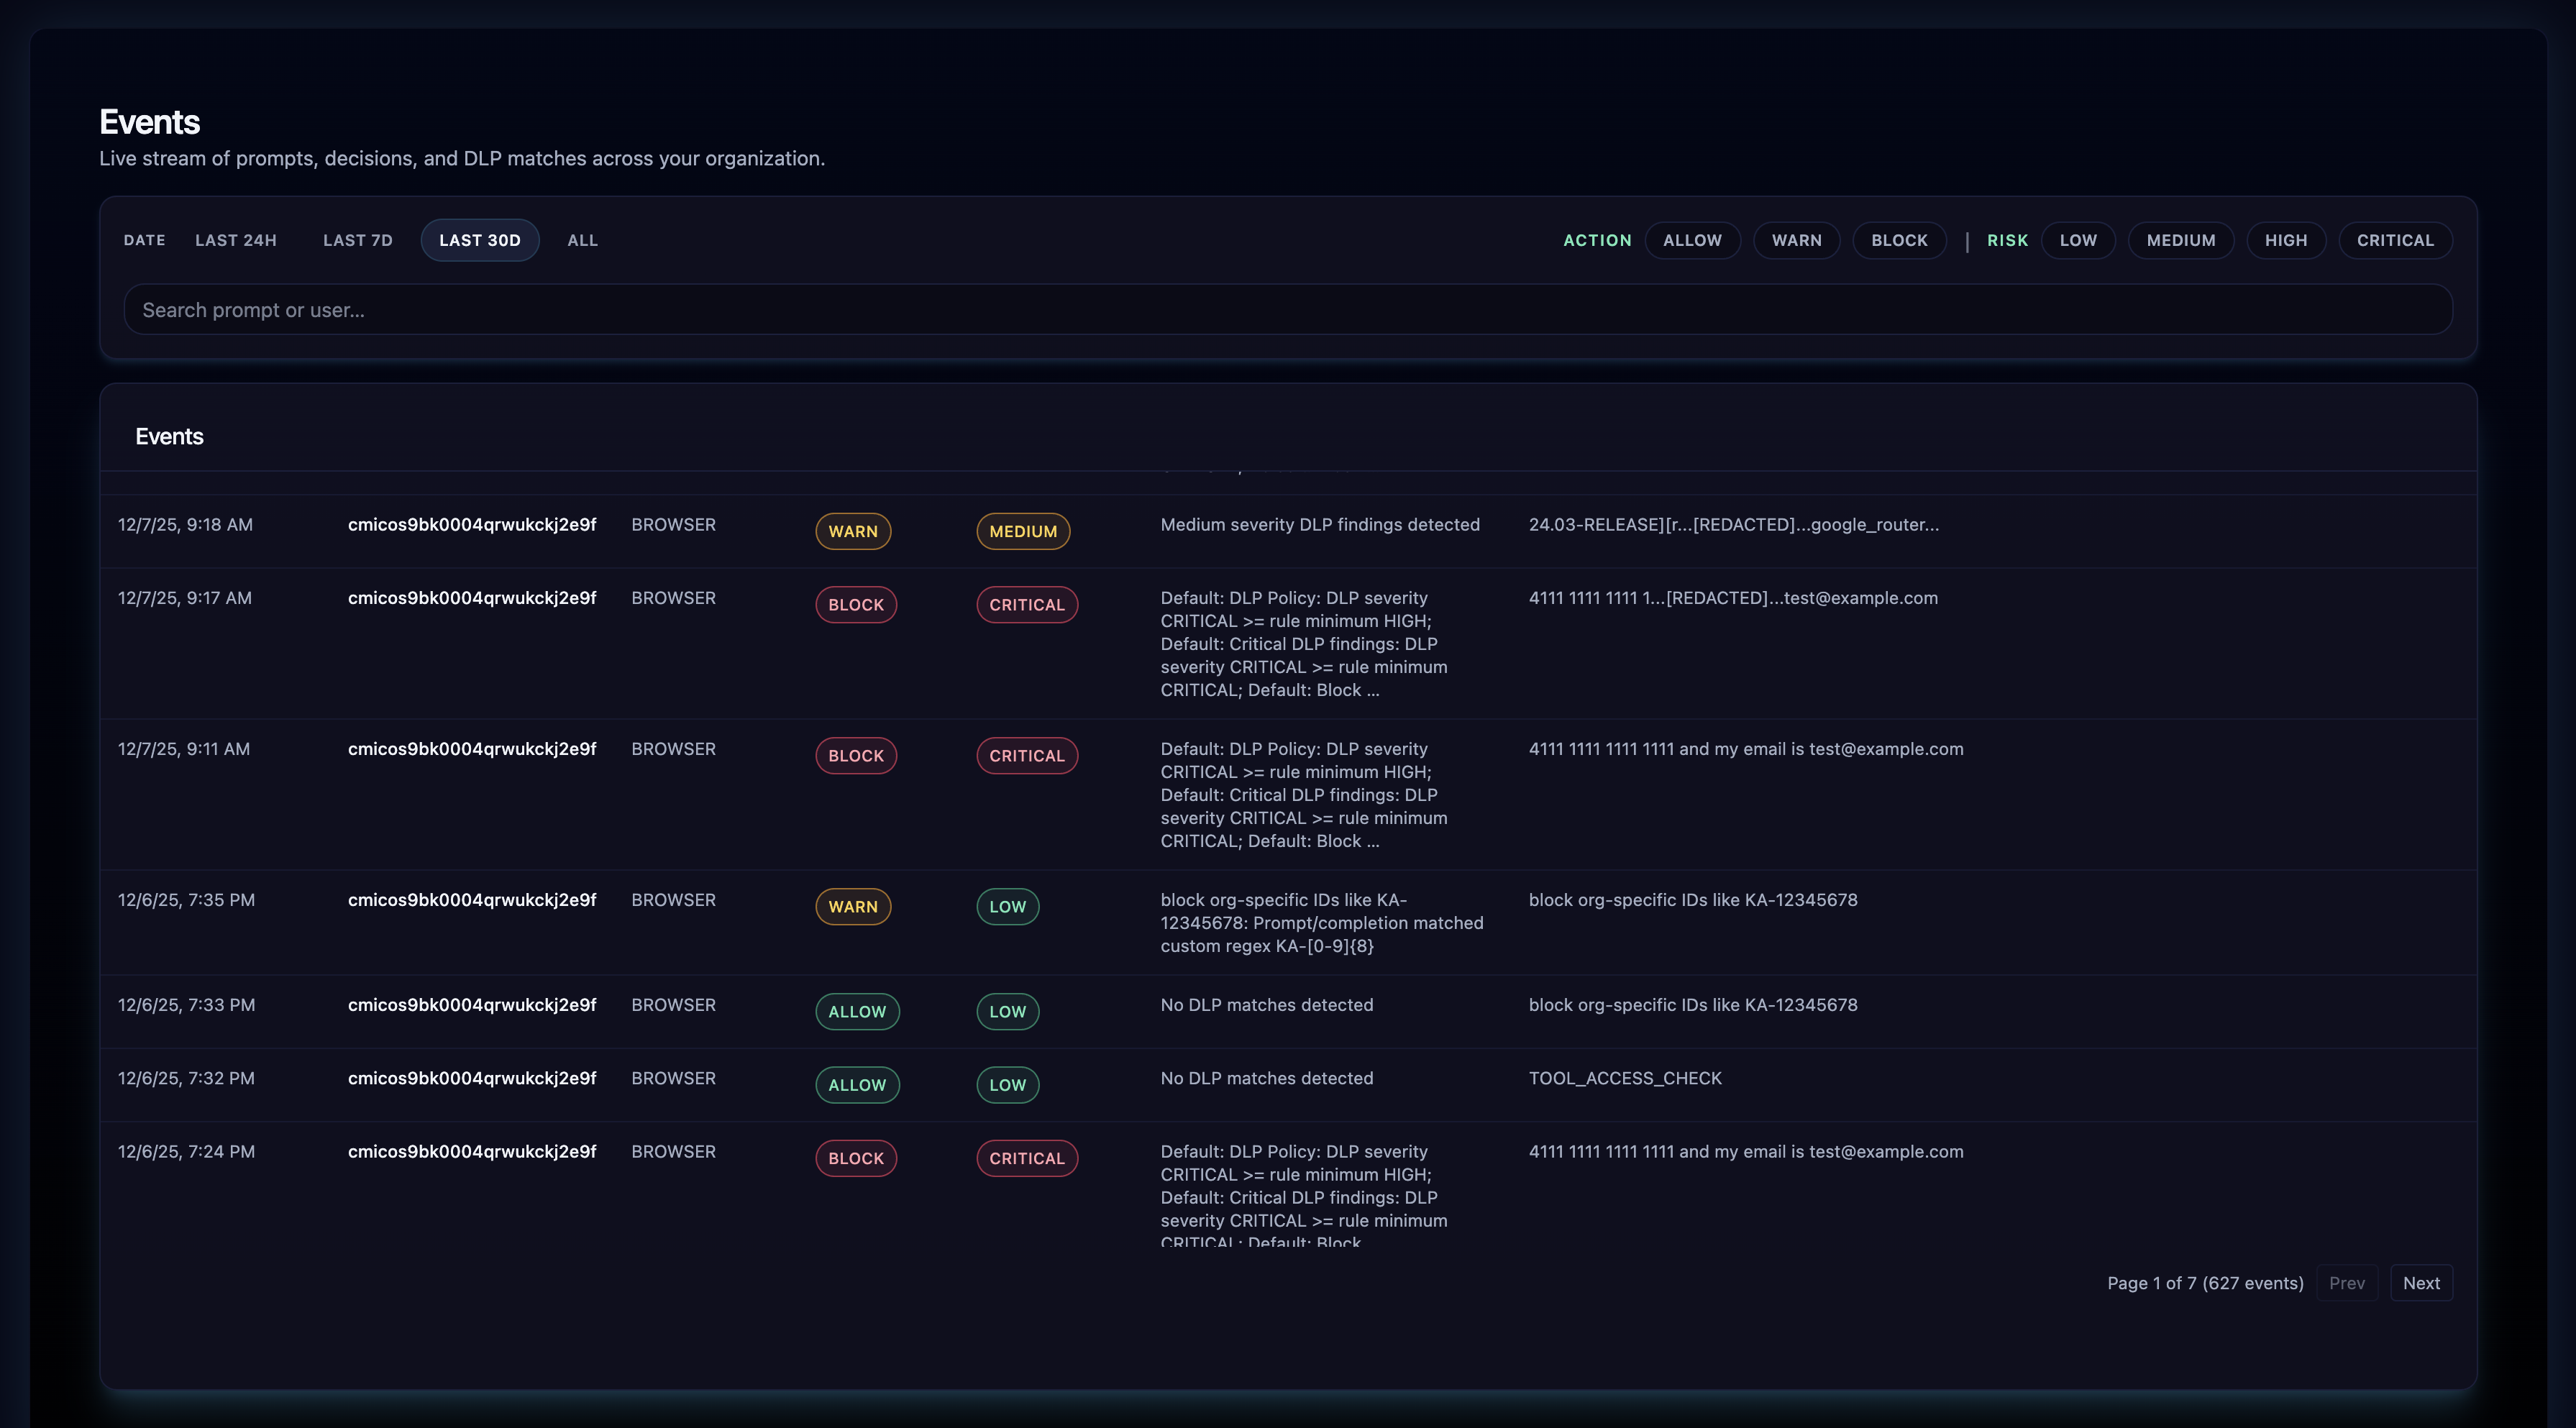Click the user ID cmicos9bk0004qrwukckj2e9f
Screen dimensions: 2576x1428
coord(472,524)
